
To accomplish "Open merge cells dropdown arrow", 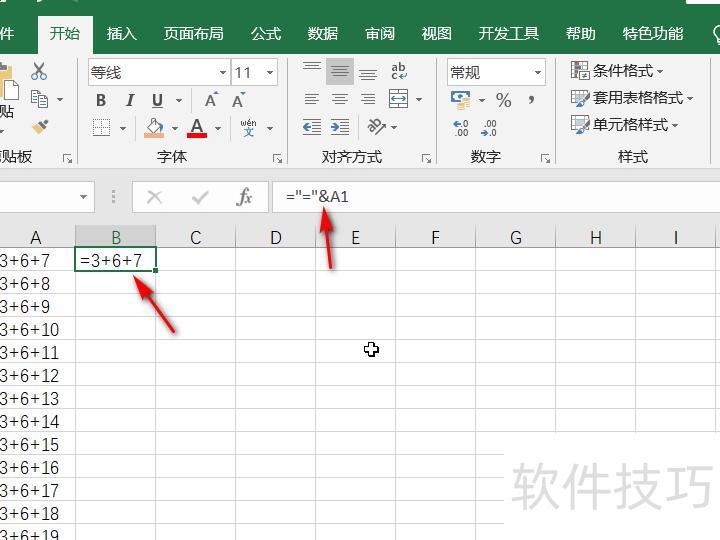I will tap(419, 99).
